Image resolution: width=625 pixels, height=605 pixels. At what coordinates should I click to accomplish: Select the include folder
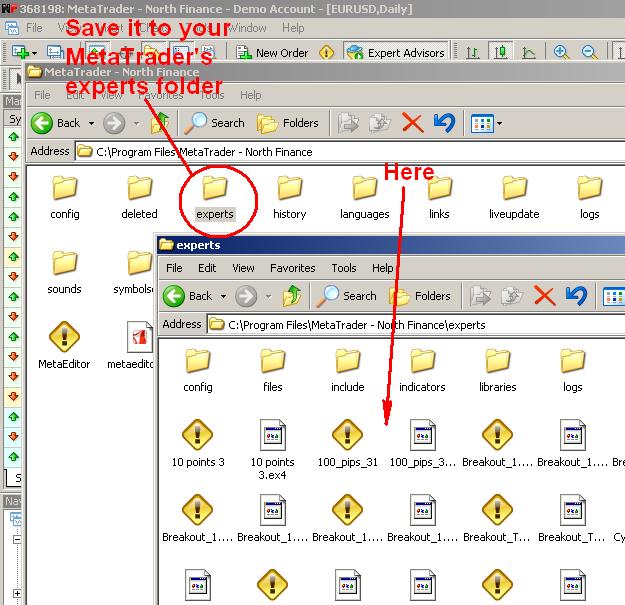point(348,371)
